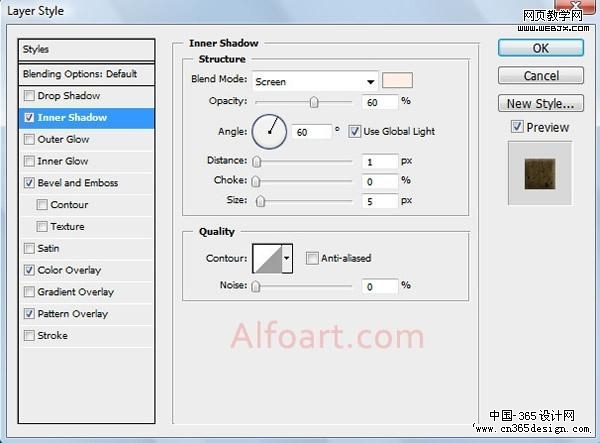Enable the Outer Glow checkbox
600x443 pixels.
click(x=29, y=139)
